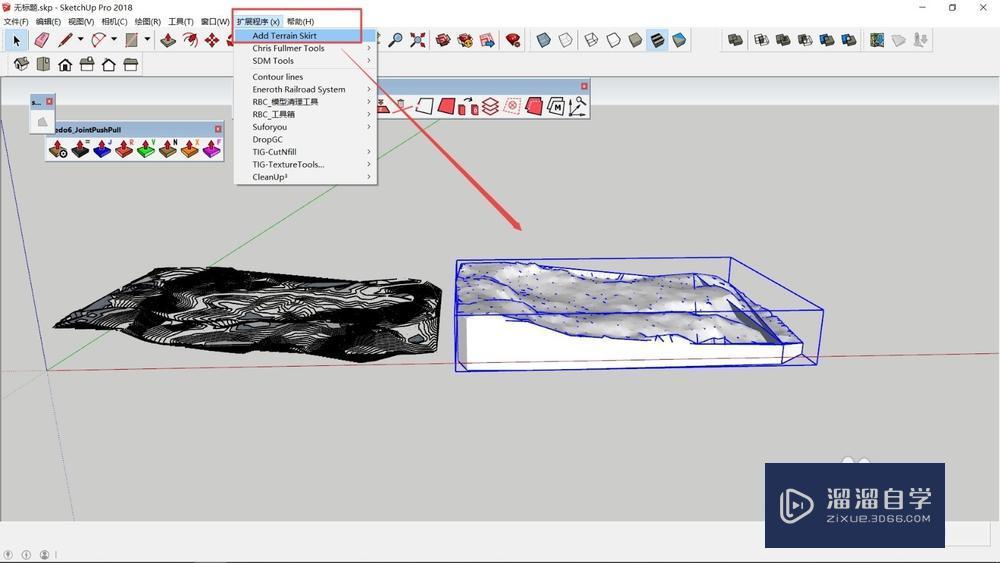
Task: Open the Shape tool dropdown arrow
Action: 147,40
